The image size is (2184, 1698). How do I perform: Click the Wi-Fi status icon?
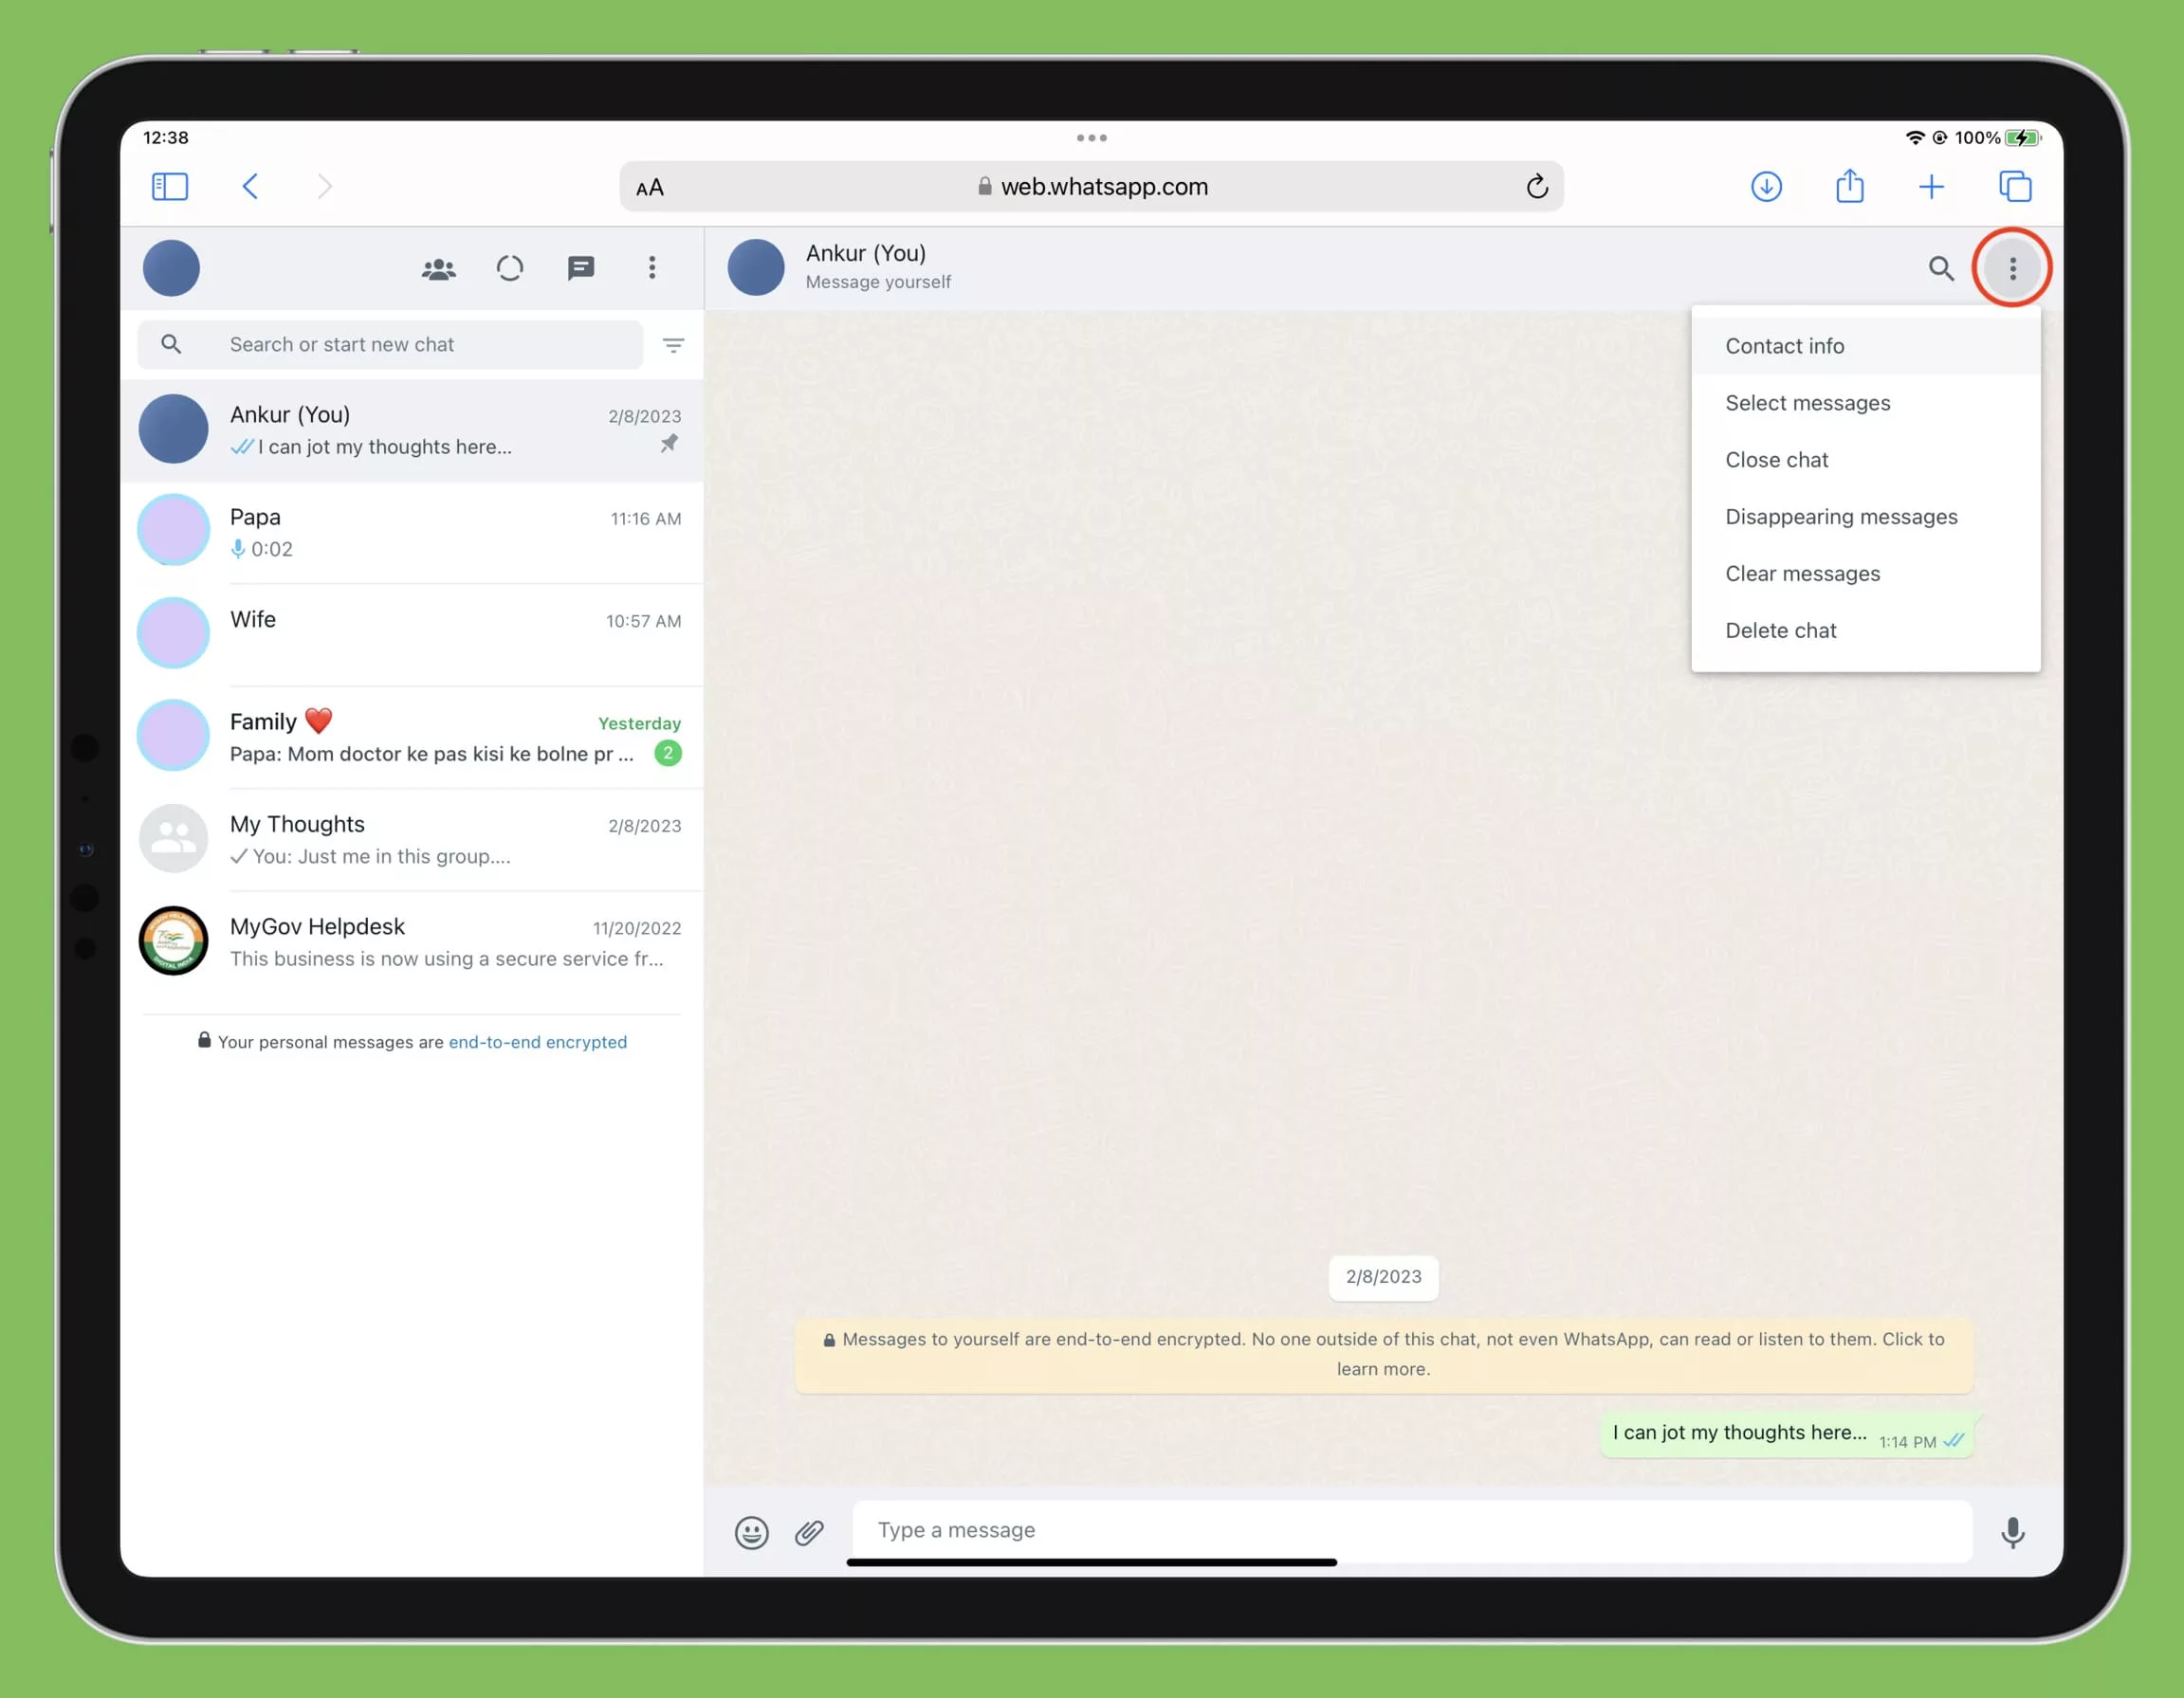tap(1915, 138)
